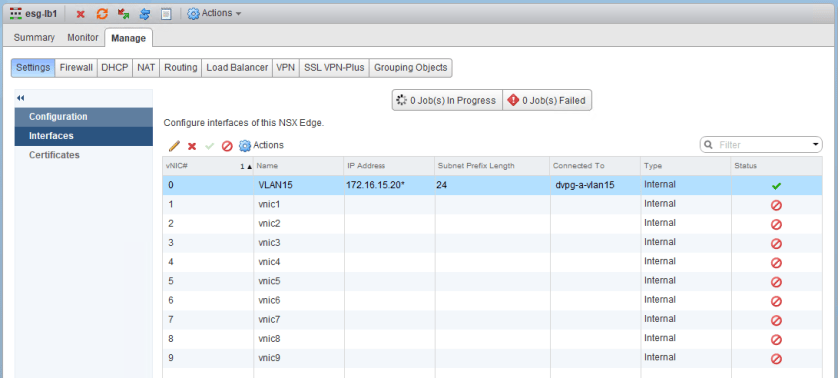This screenshot has height=378, width=838.
Task: Open the top Actions gear menu
Action: coord(214,13)
